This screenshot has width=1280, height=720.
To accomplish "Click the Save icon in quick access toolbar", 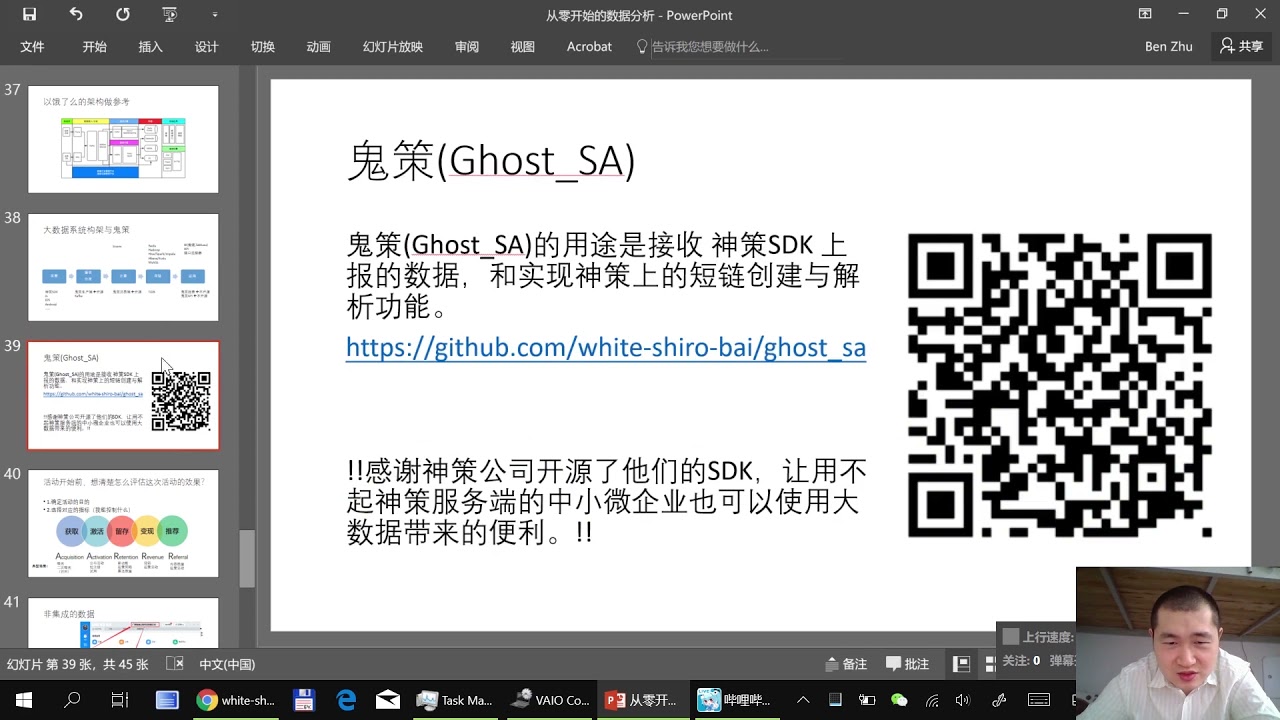I will [29, 14].
